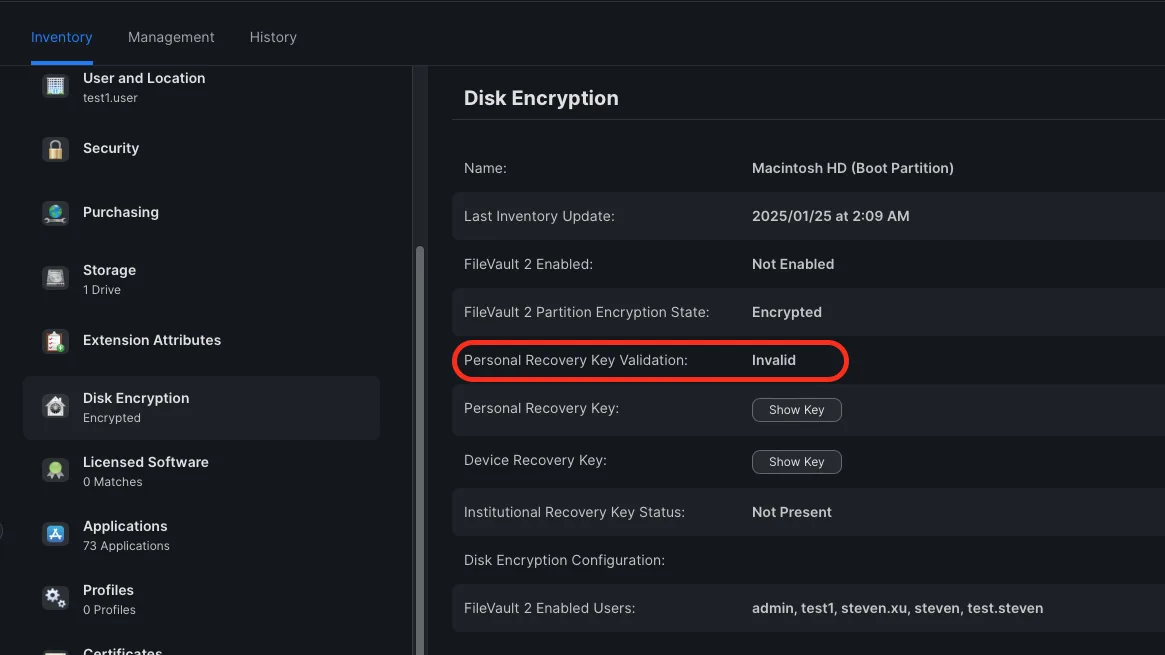Click the Purchasing globe icon
Image resolution: width=1165 pixels, height=655 pixels.
55,213
